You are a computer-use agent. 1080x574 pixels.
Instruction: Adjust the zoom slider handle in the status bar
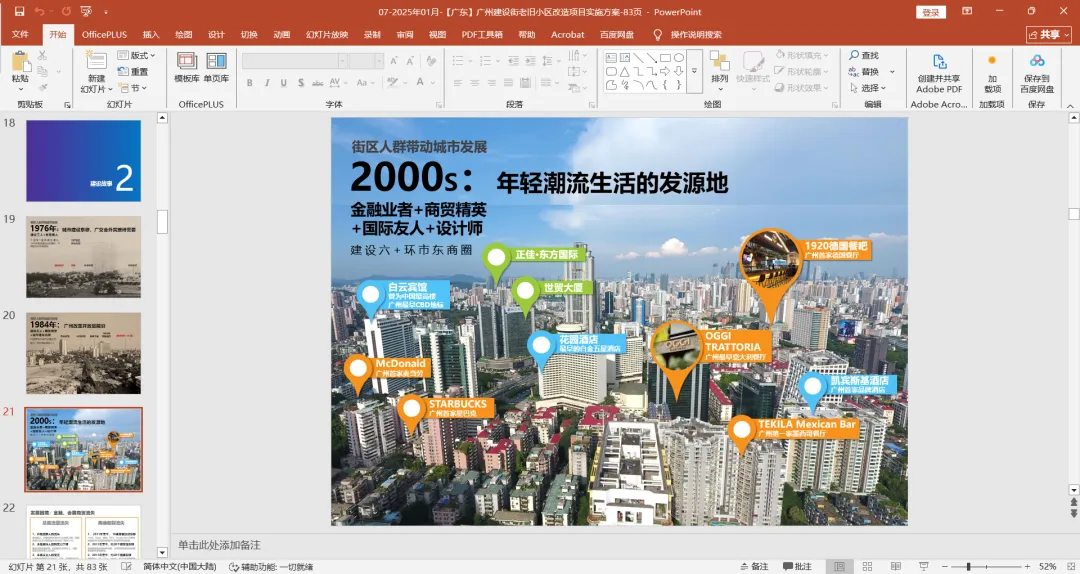pos(968,566)
